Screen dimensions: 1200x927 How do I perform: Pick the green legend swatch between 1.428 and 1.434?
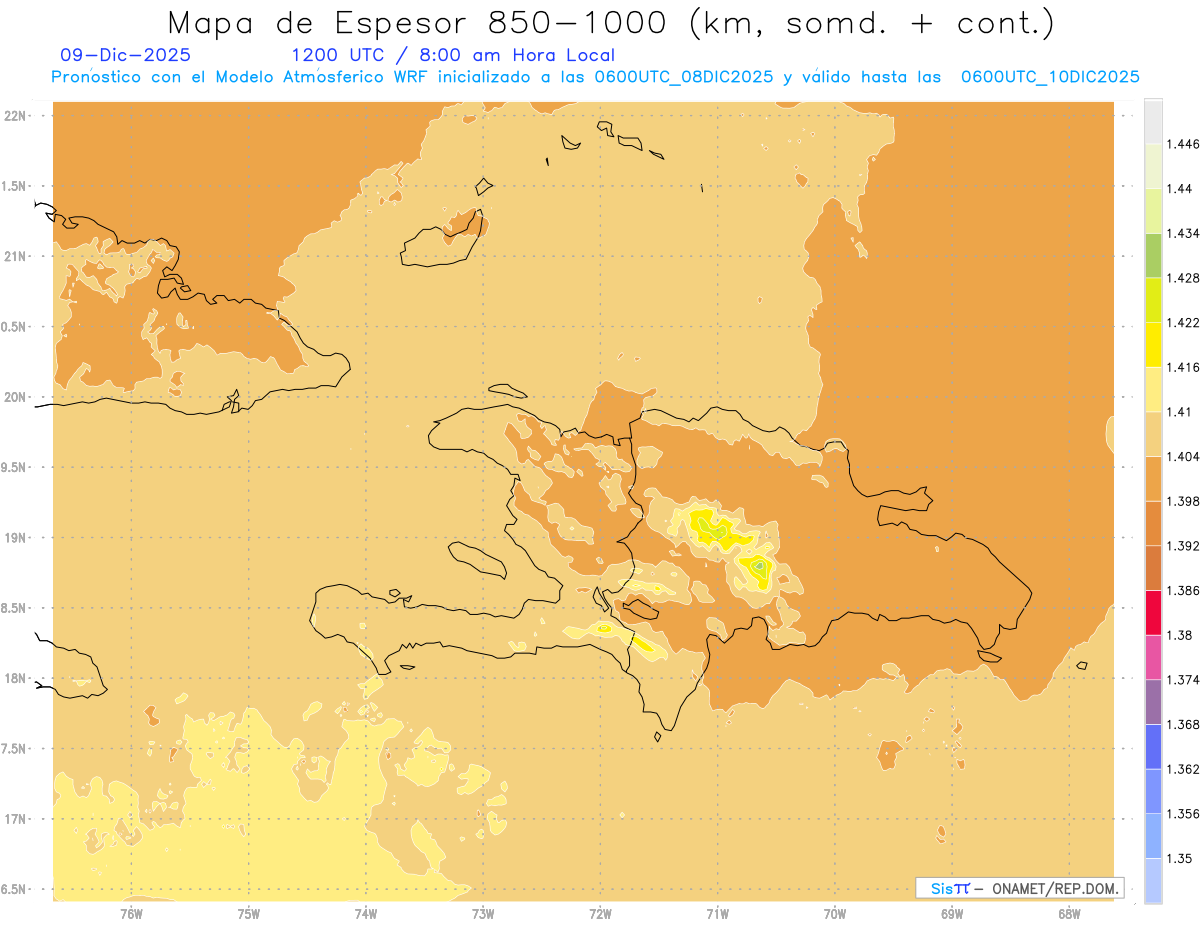coord(1153,255)
